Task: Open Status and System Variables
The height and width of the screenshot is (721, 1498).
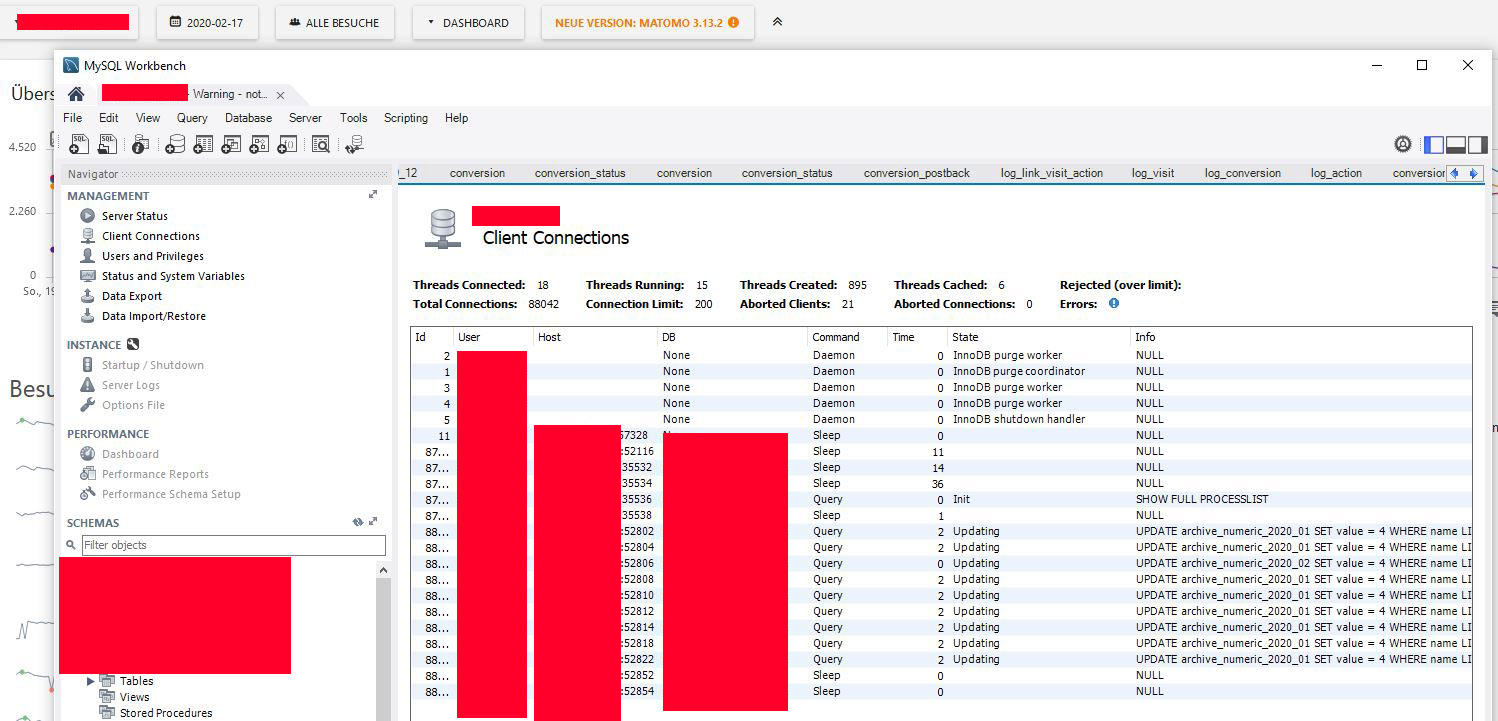Action: [173, 276]
